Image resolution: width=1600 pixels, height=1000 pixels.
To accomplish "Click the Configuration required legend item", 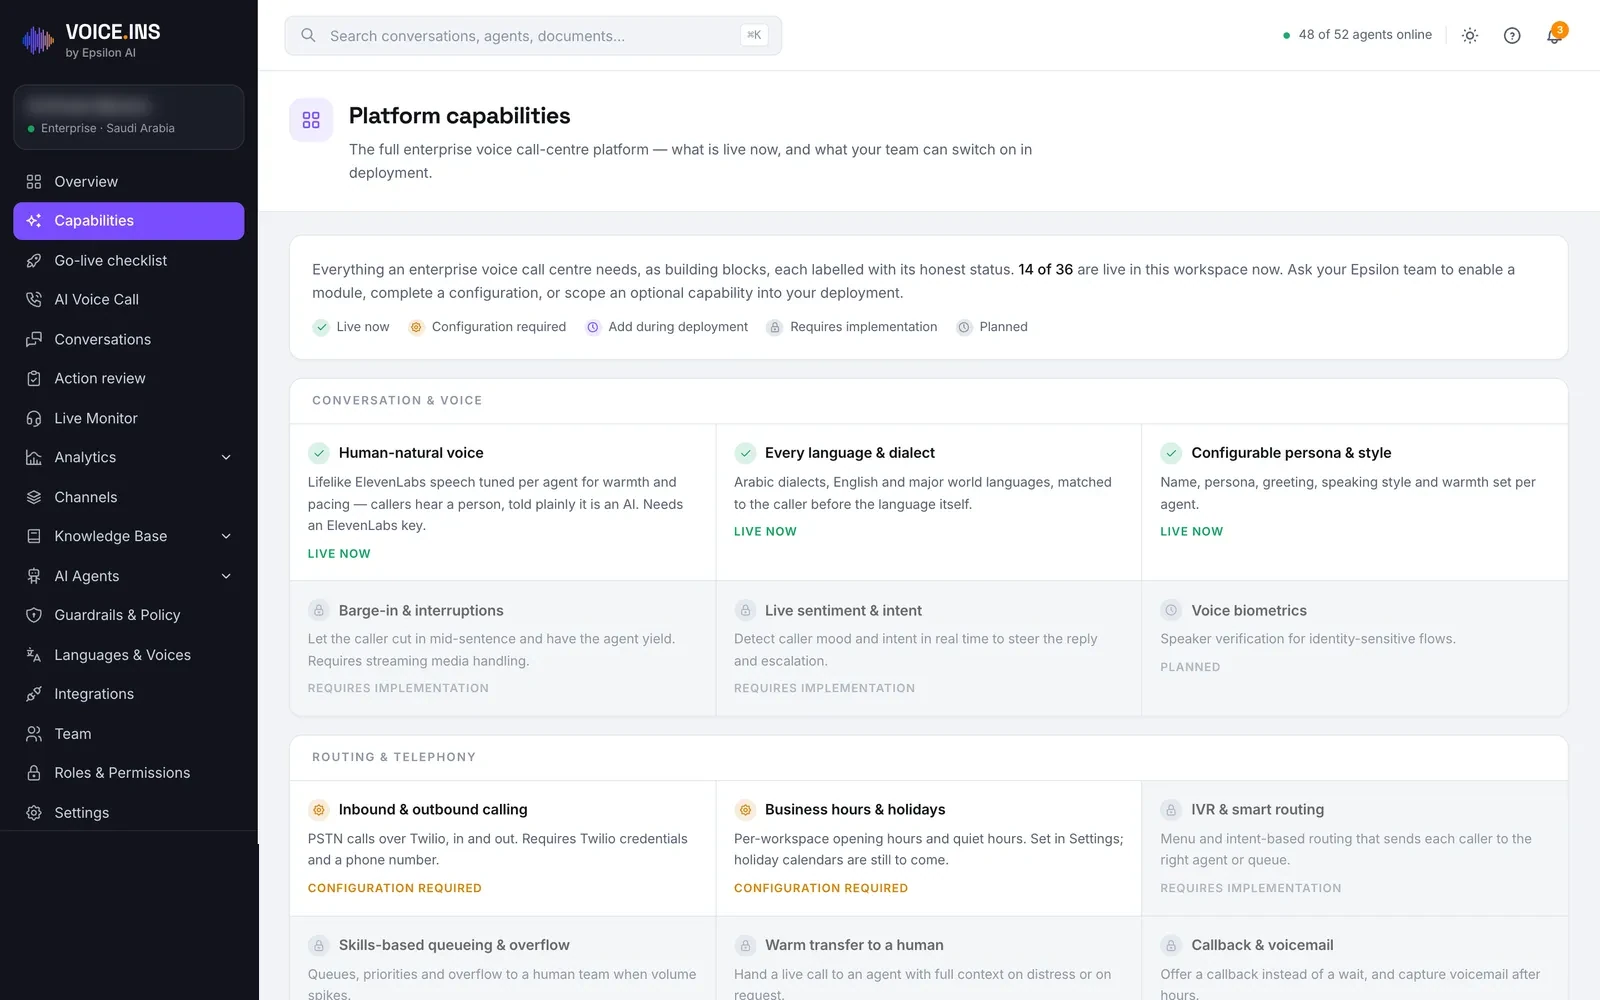I will 487,327.
